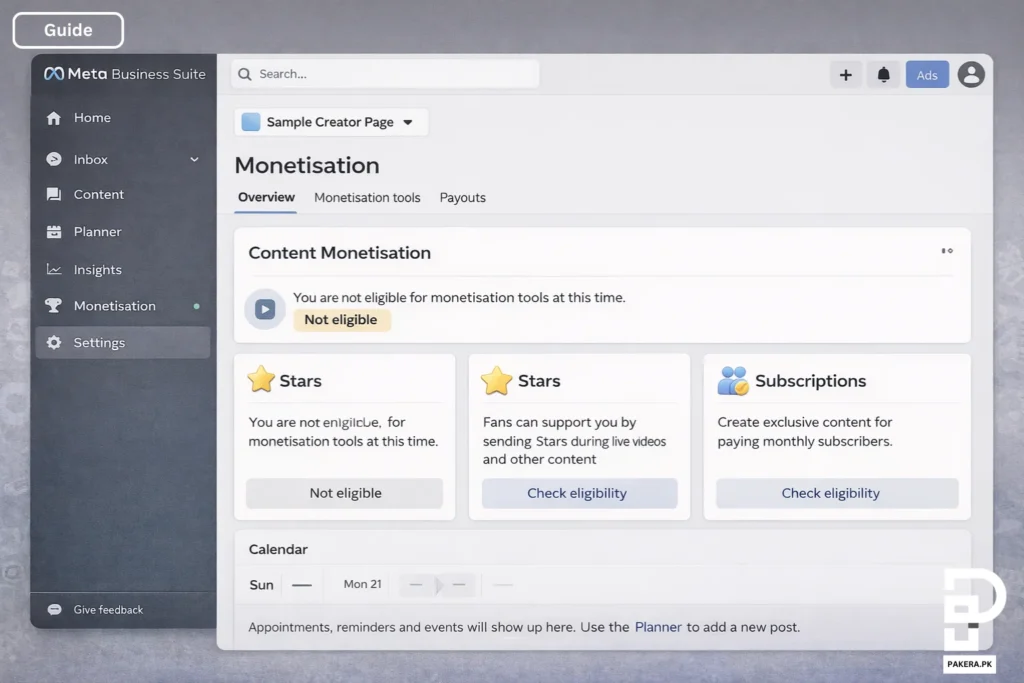The width and height of the screenshot is (1024, 683).
Task: Switch to the Payouts tab
Action: pyautogui.click(x=462, y=198)
